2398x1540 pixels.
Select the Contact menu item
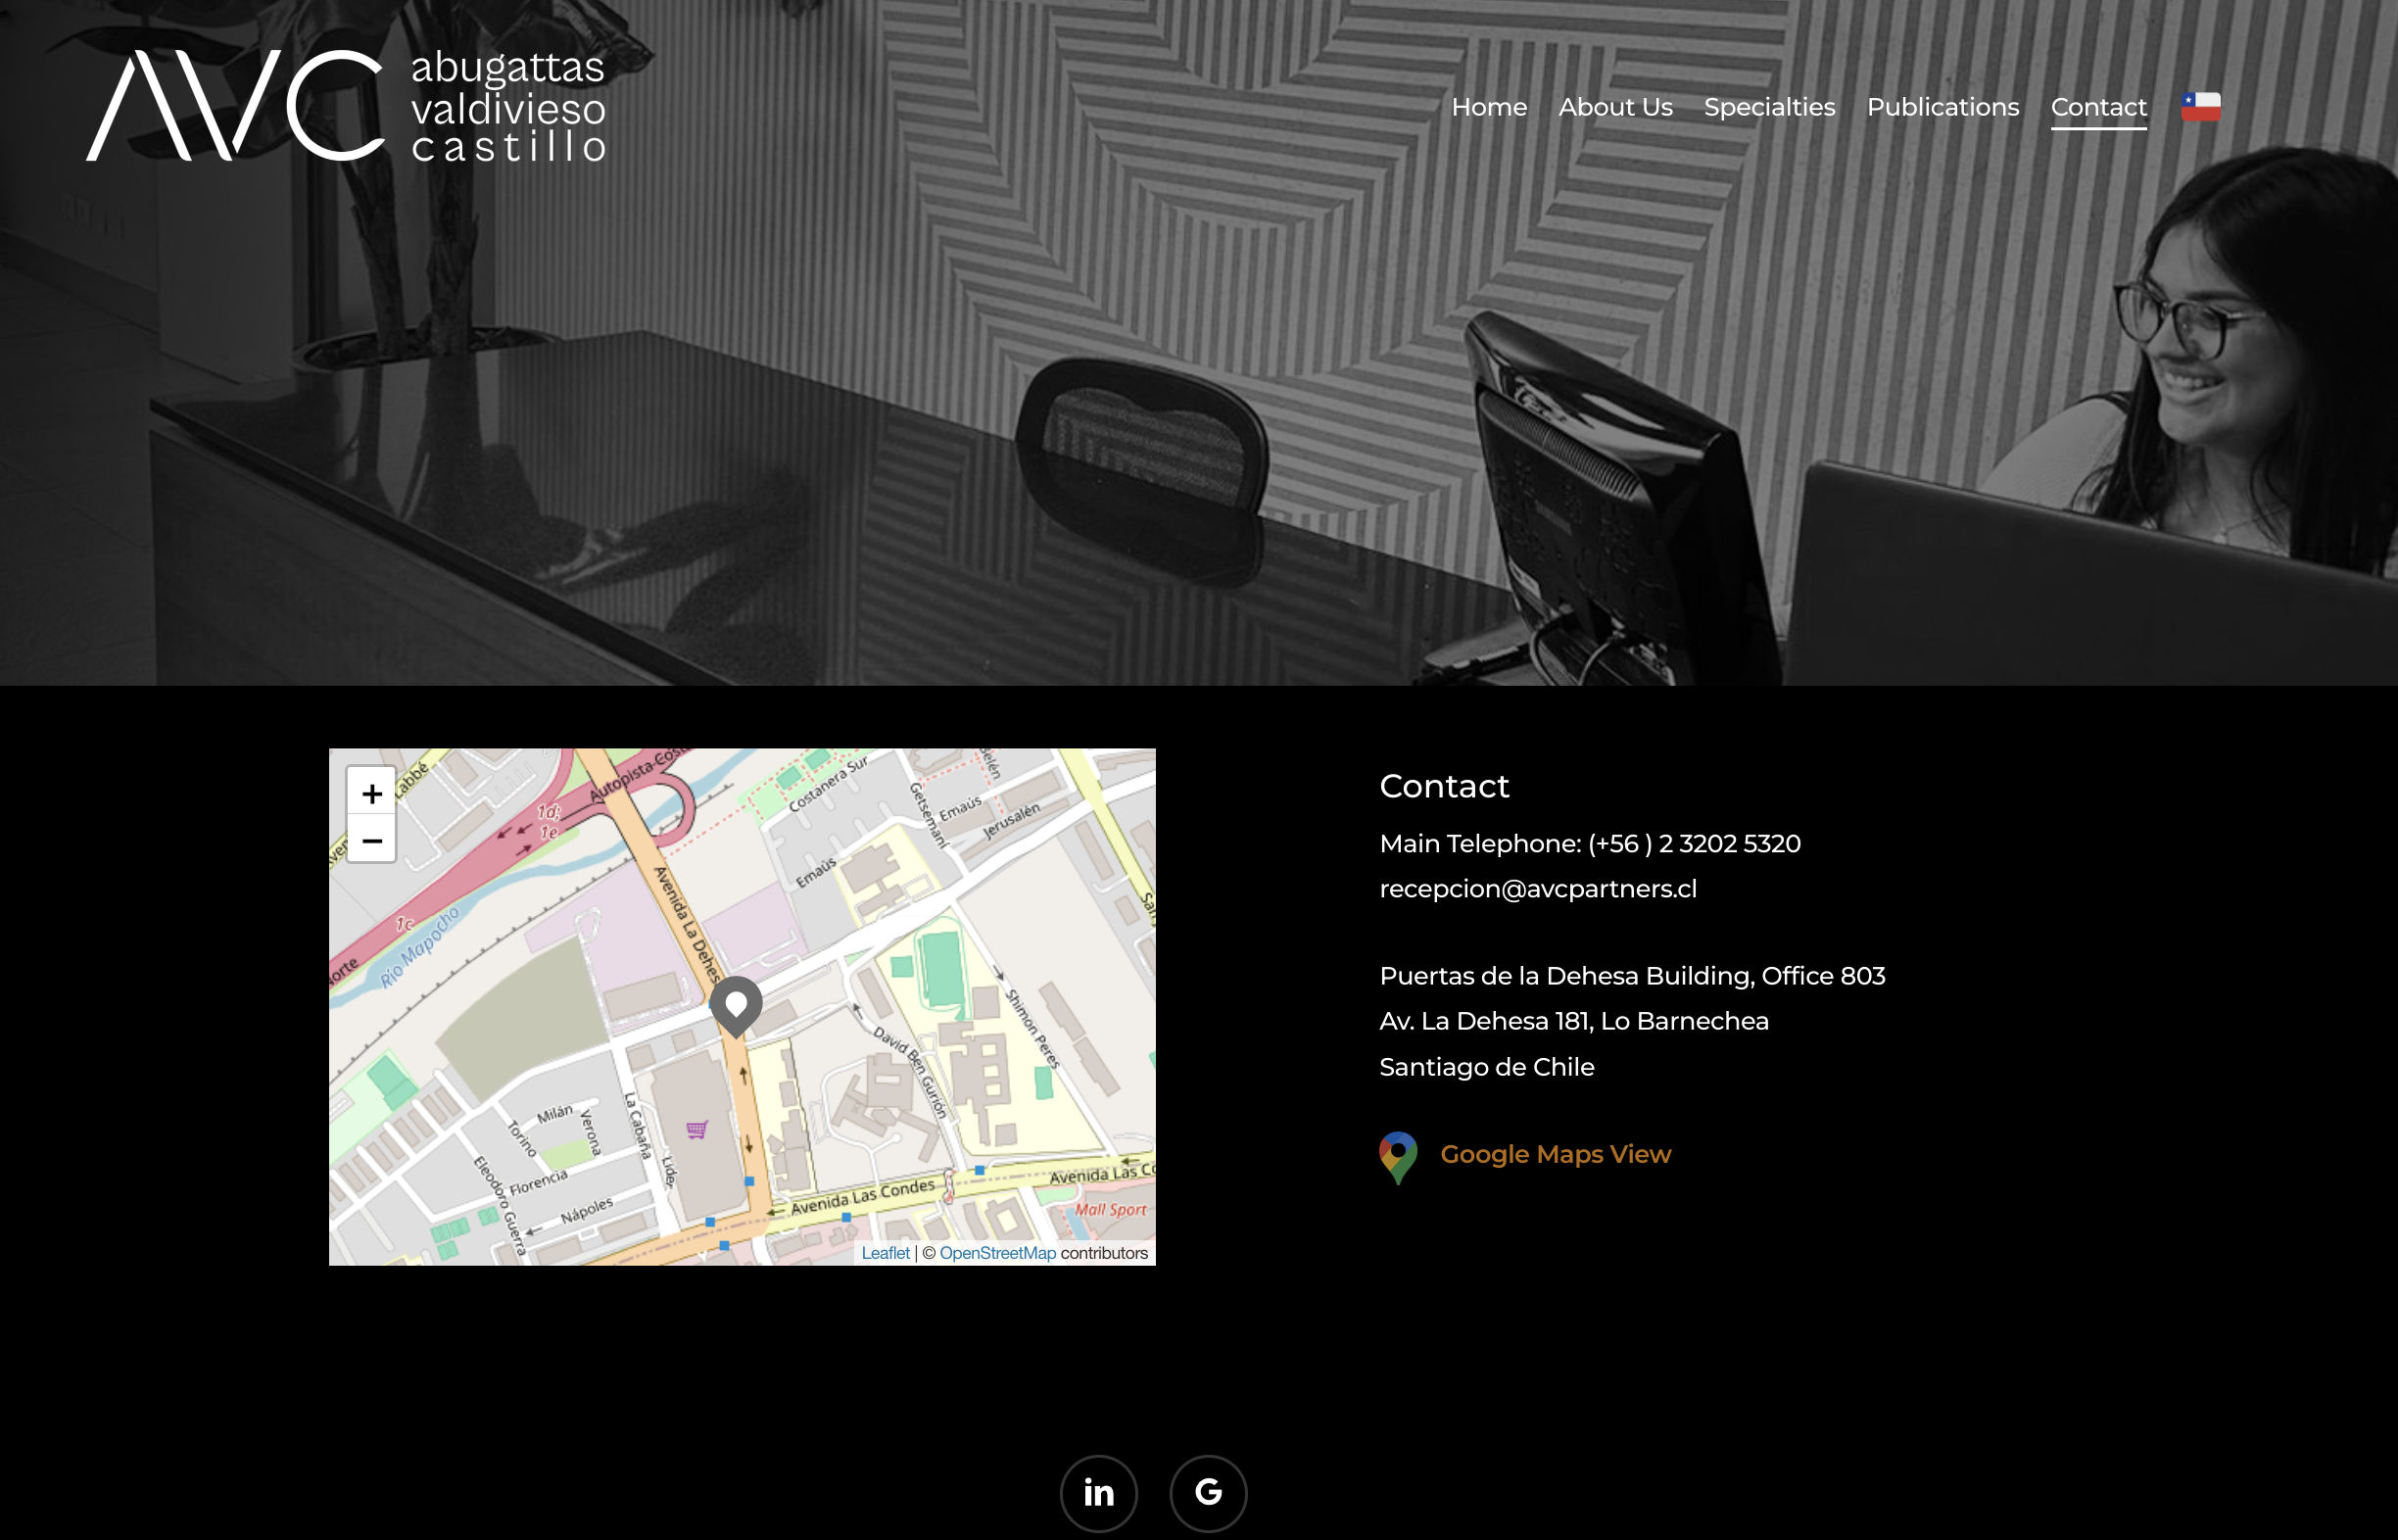pyautogui.click(x=2098, y=107)
